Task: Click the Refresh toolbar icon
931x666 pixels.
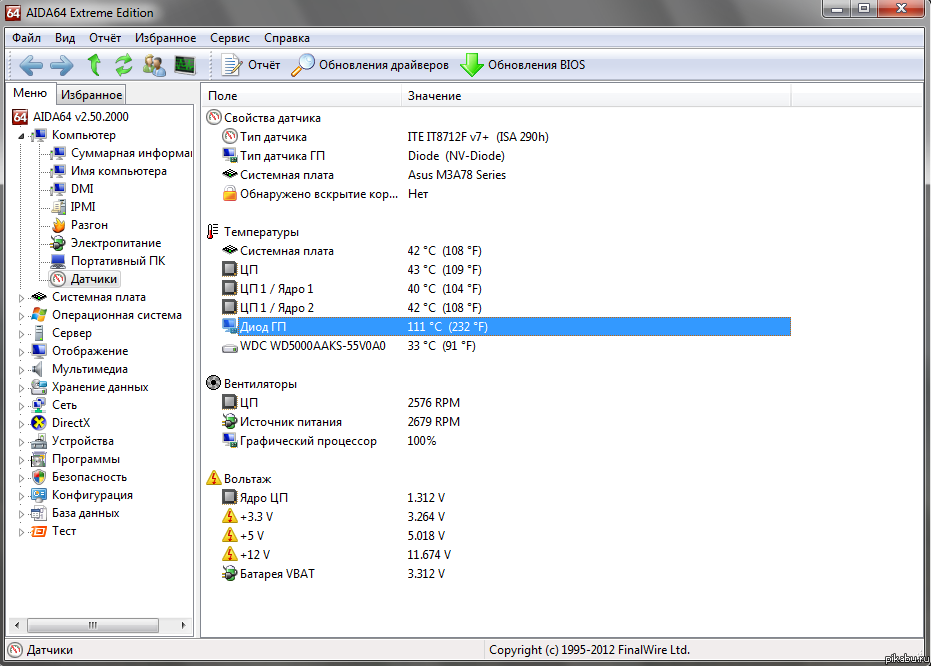Action: pos(124,66)
